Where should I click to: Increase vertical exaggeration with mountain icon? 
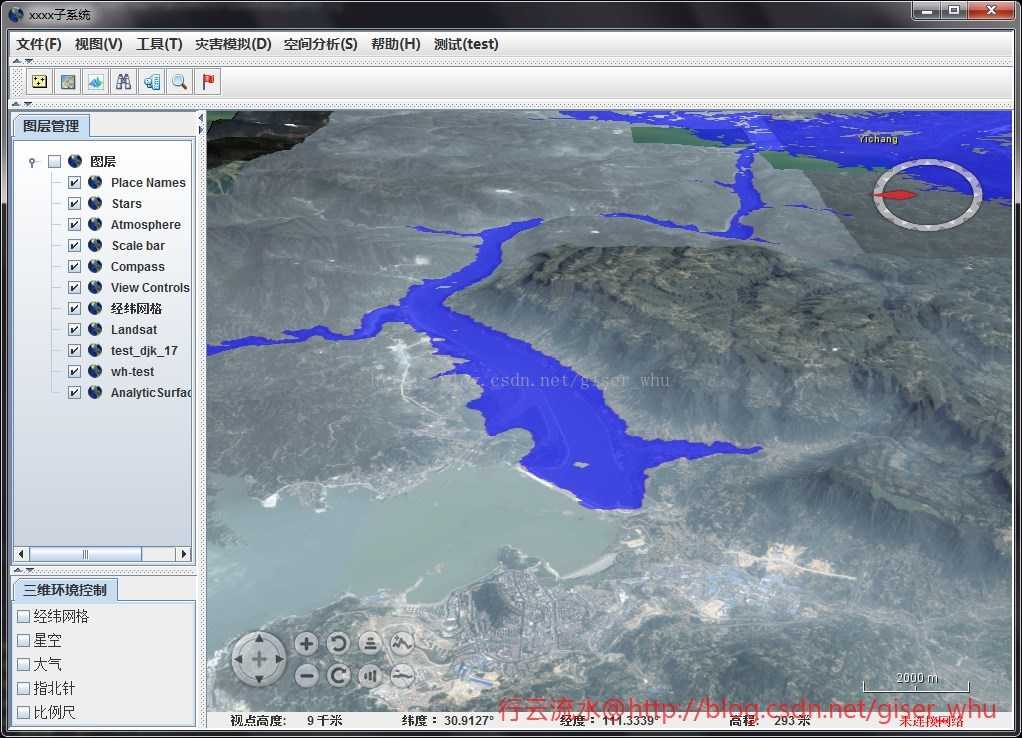coord(401,643)
